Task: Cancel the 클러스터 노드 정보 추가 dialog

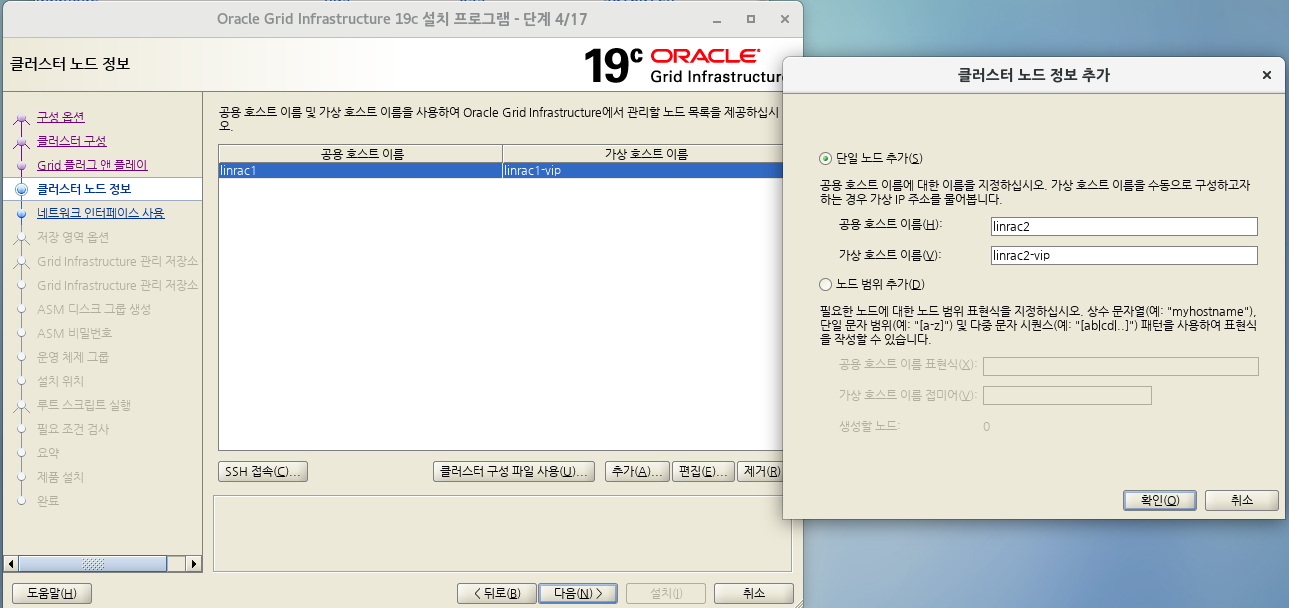Action: (x=1242, y=500)
